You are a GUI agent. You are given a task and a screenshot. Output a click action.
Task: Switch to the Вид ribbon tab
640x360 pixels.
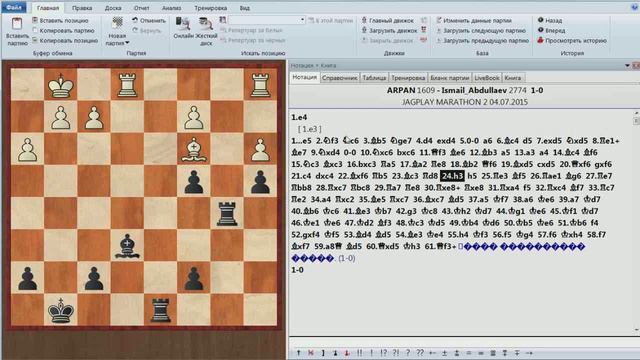[244, 8]
